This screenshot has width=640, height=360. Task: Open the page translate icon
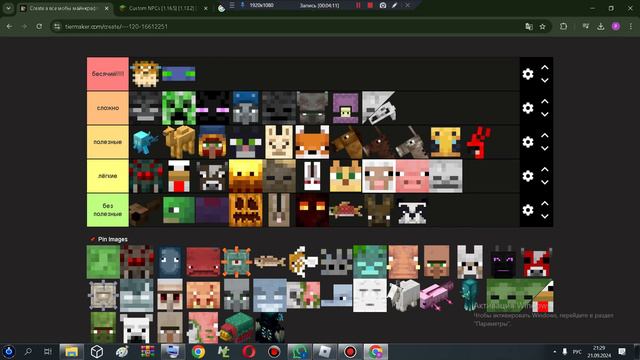pos(529,27)
